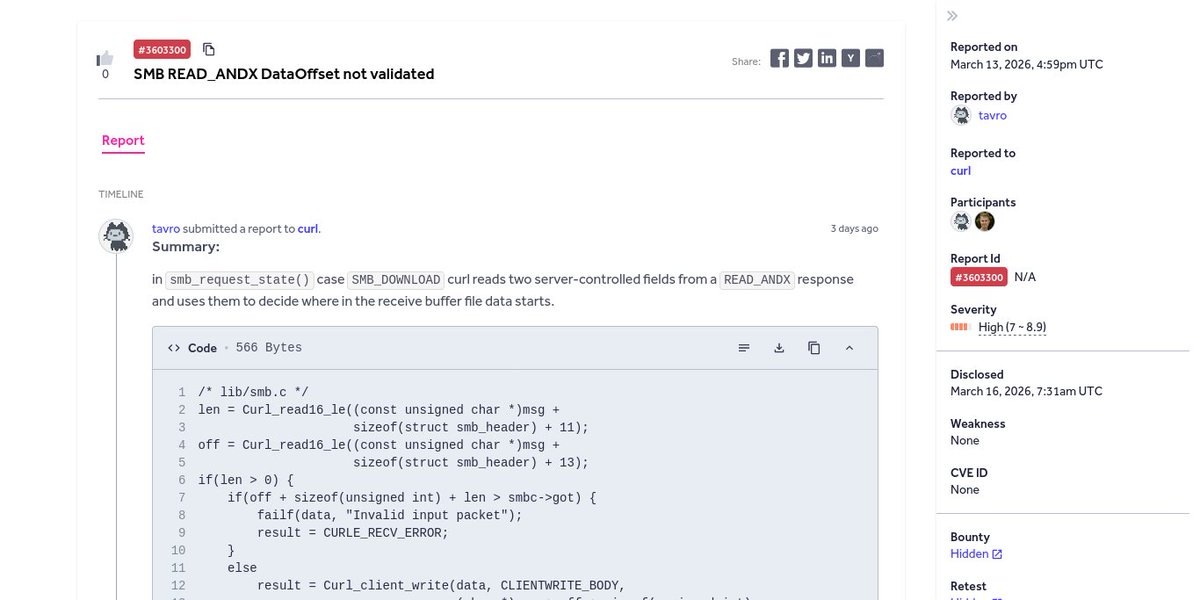Click tavro avatar under Reported by
Screen dimensions: 1200x600
(961, 115)
